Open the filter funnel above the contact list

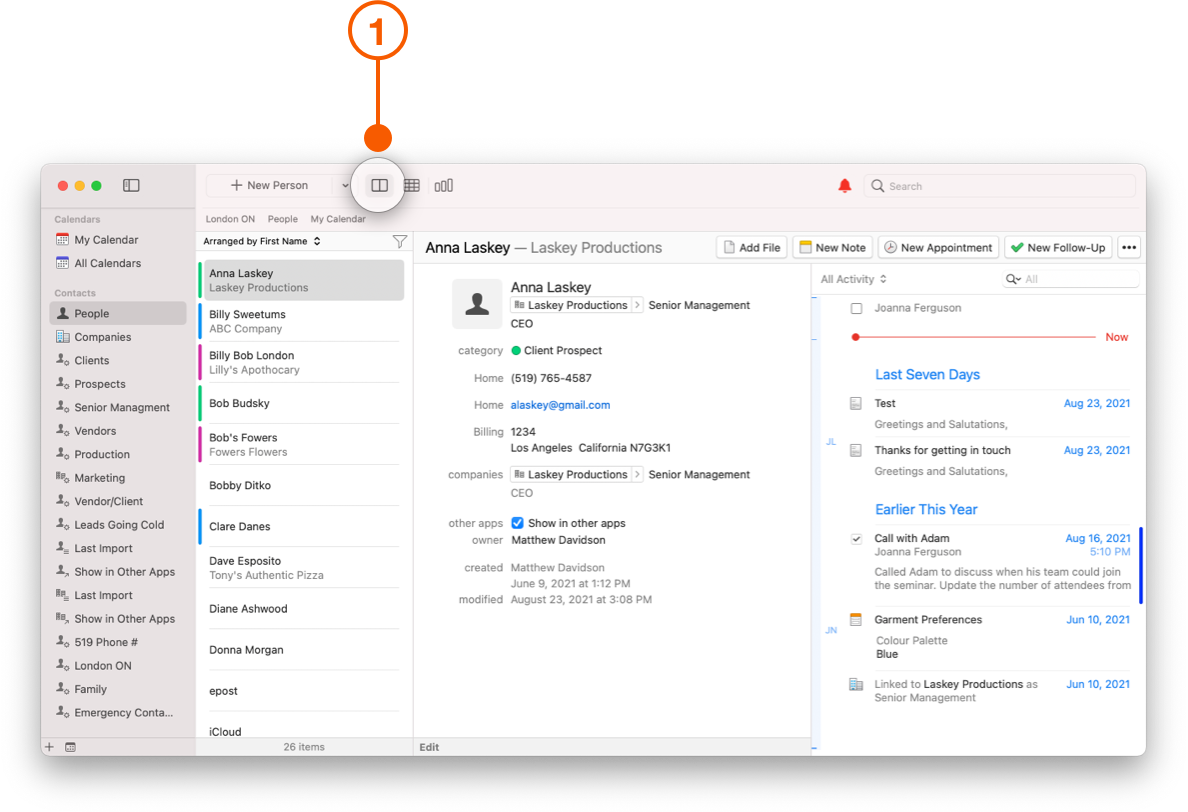click(400, 240)
